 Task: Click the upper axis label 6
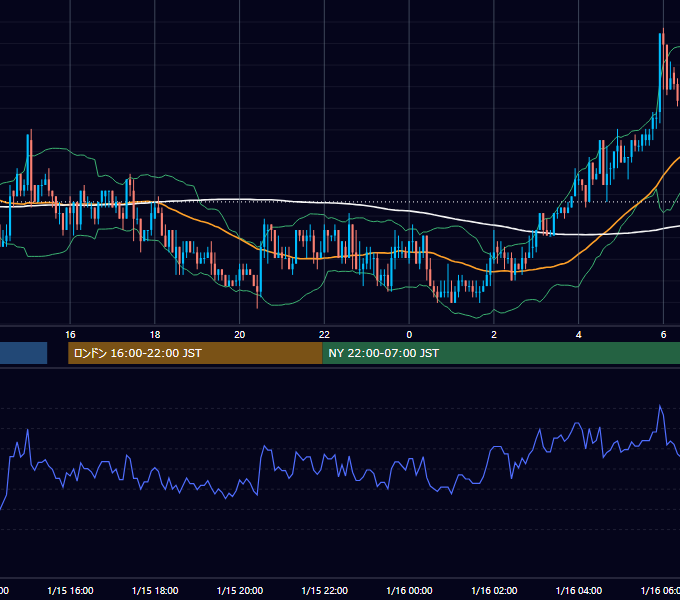pyautogui.click(x=663, y=335)
